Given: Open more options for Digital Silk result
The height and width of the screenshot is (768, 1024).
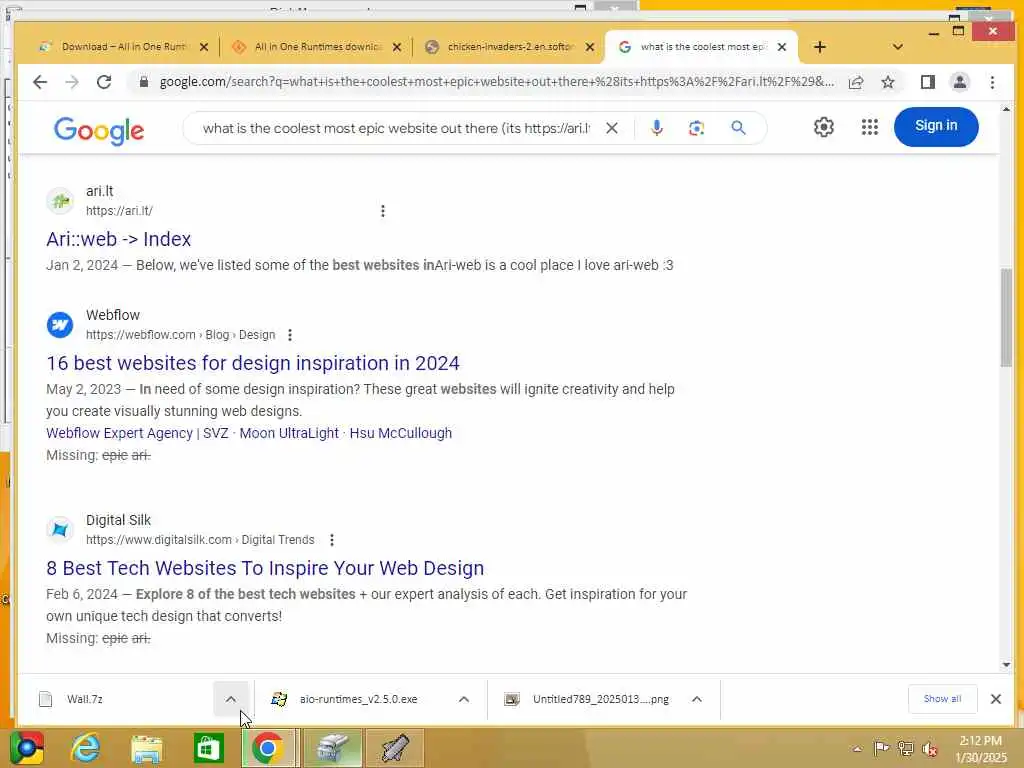Looking at the screenshot, I should tap(332, 540).
